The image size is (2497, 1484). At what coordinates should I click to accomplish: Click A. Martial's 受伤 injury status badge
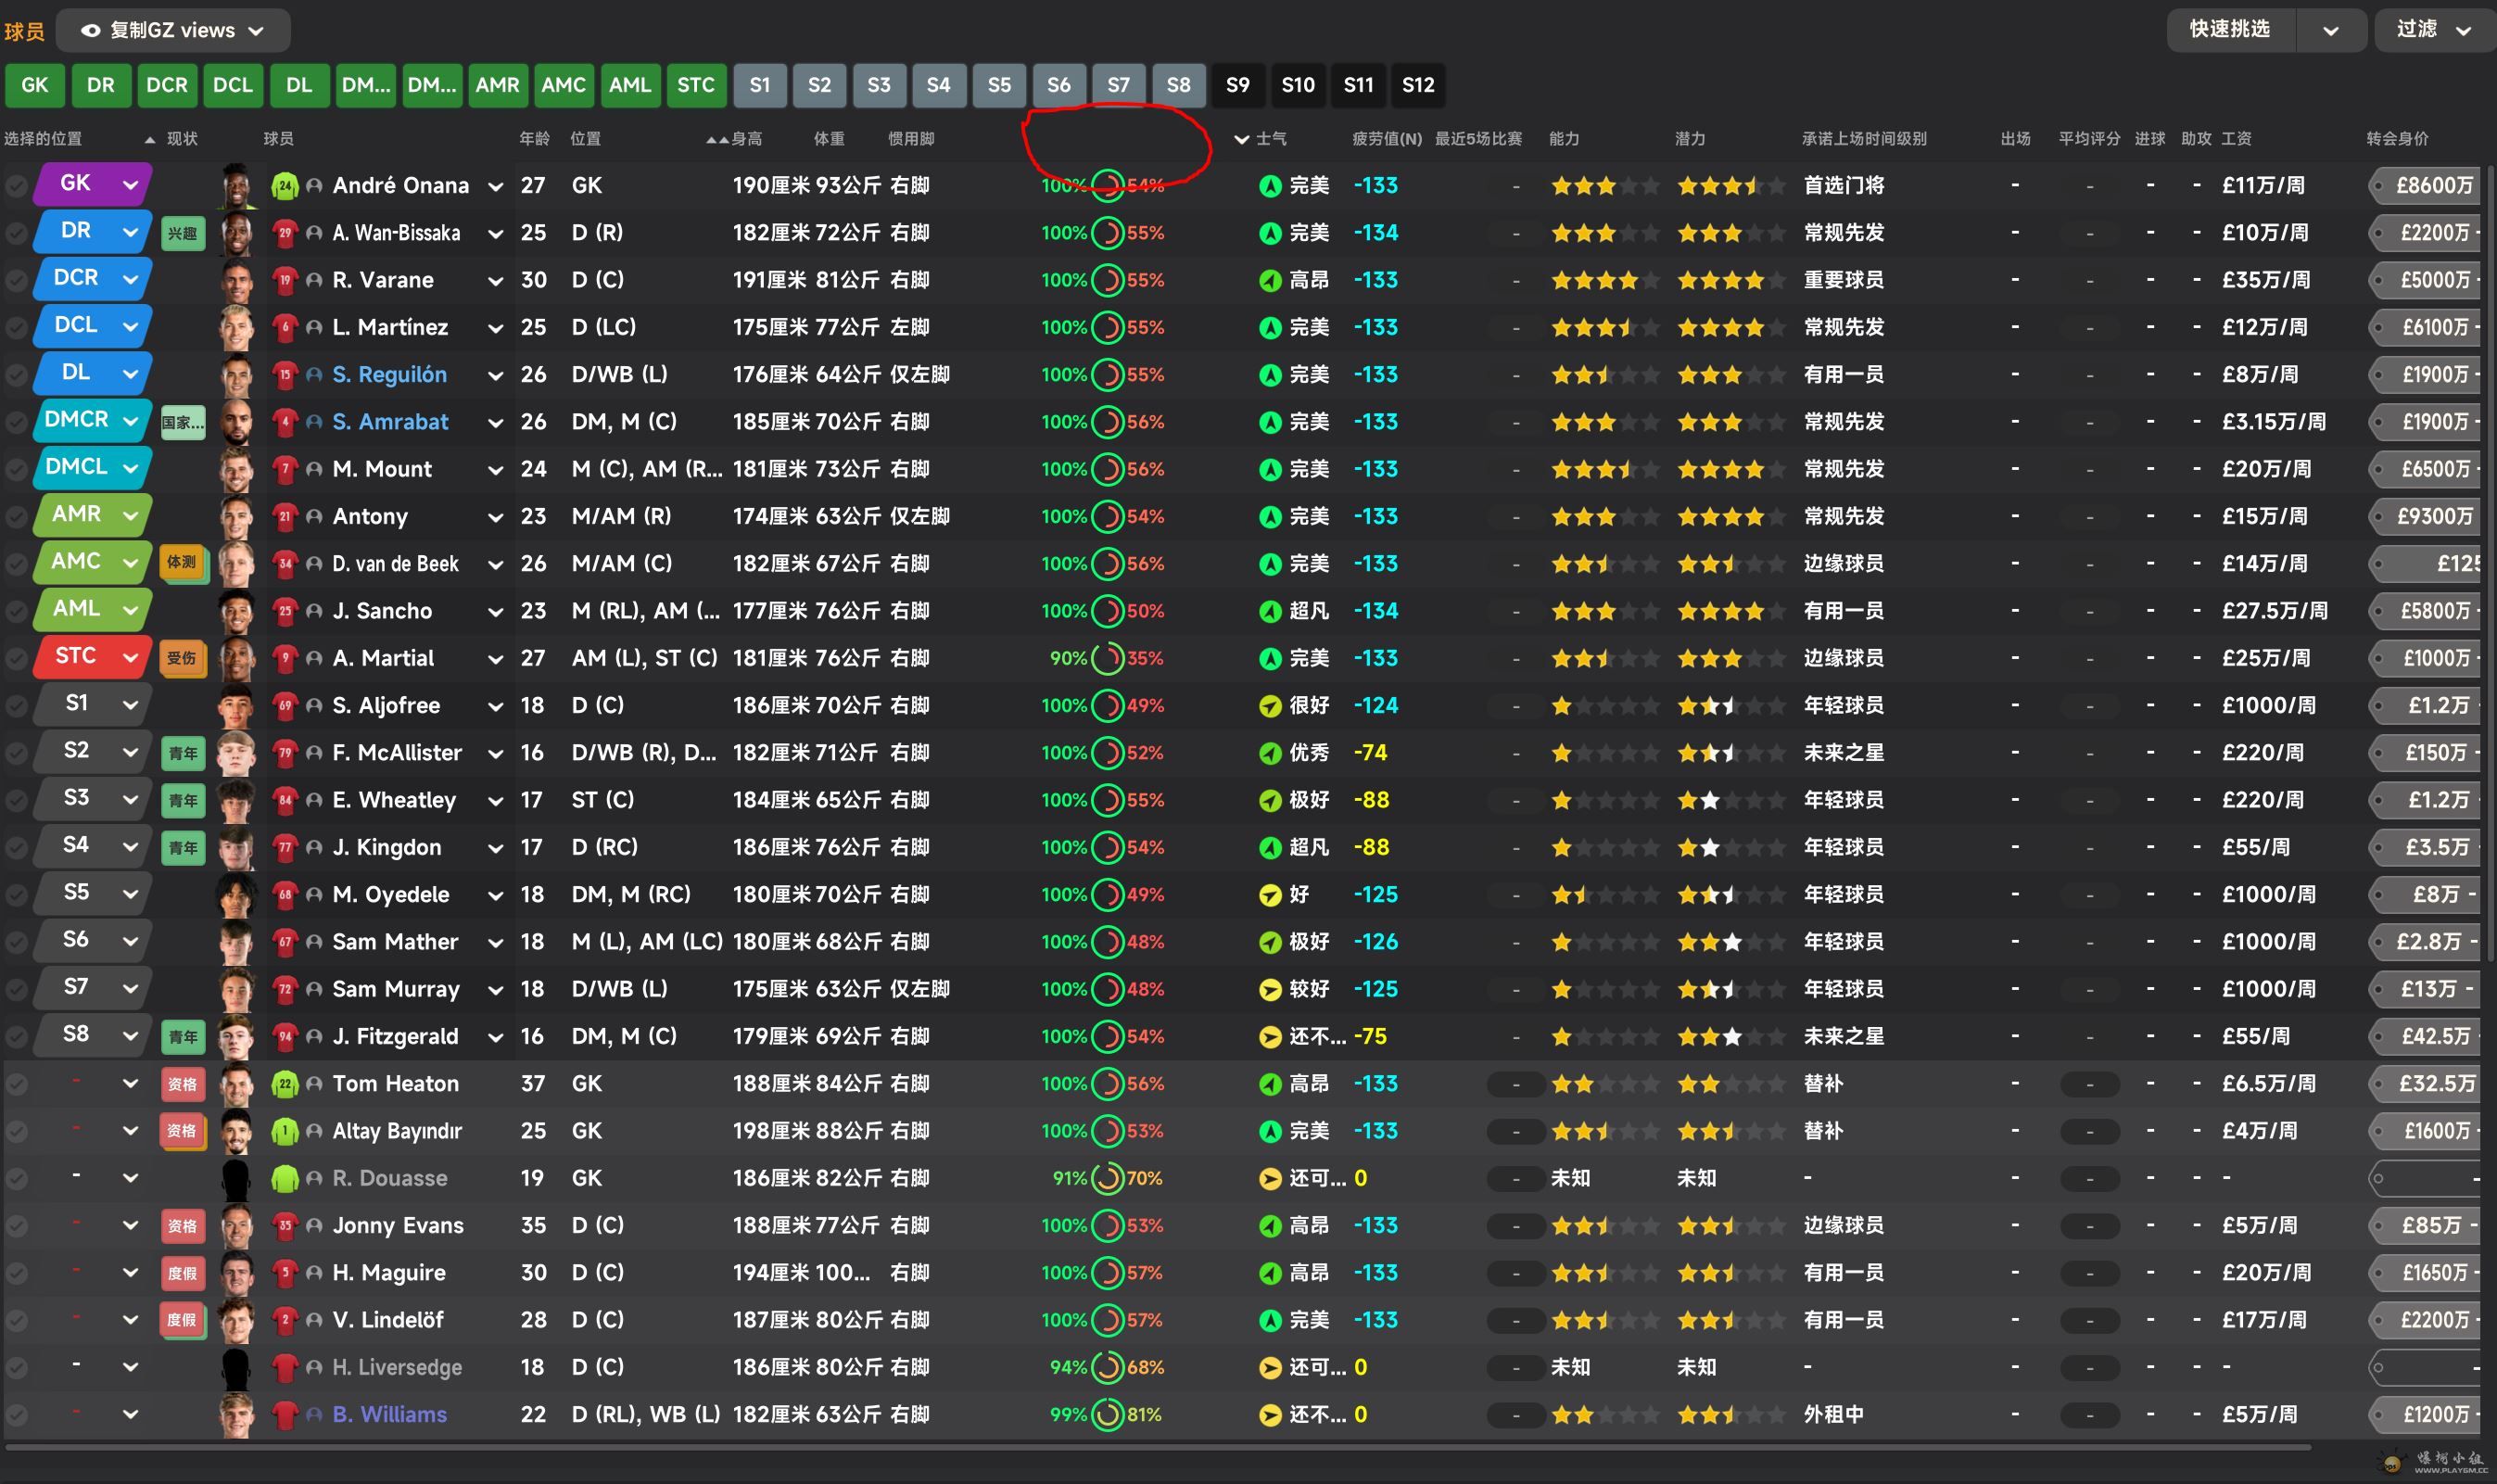coord(182,658)
